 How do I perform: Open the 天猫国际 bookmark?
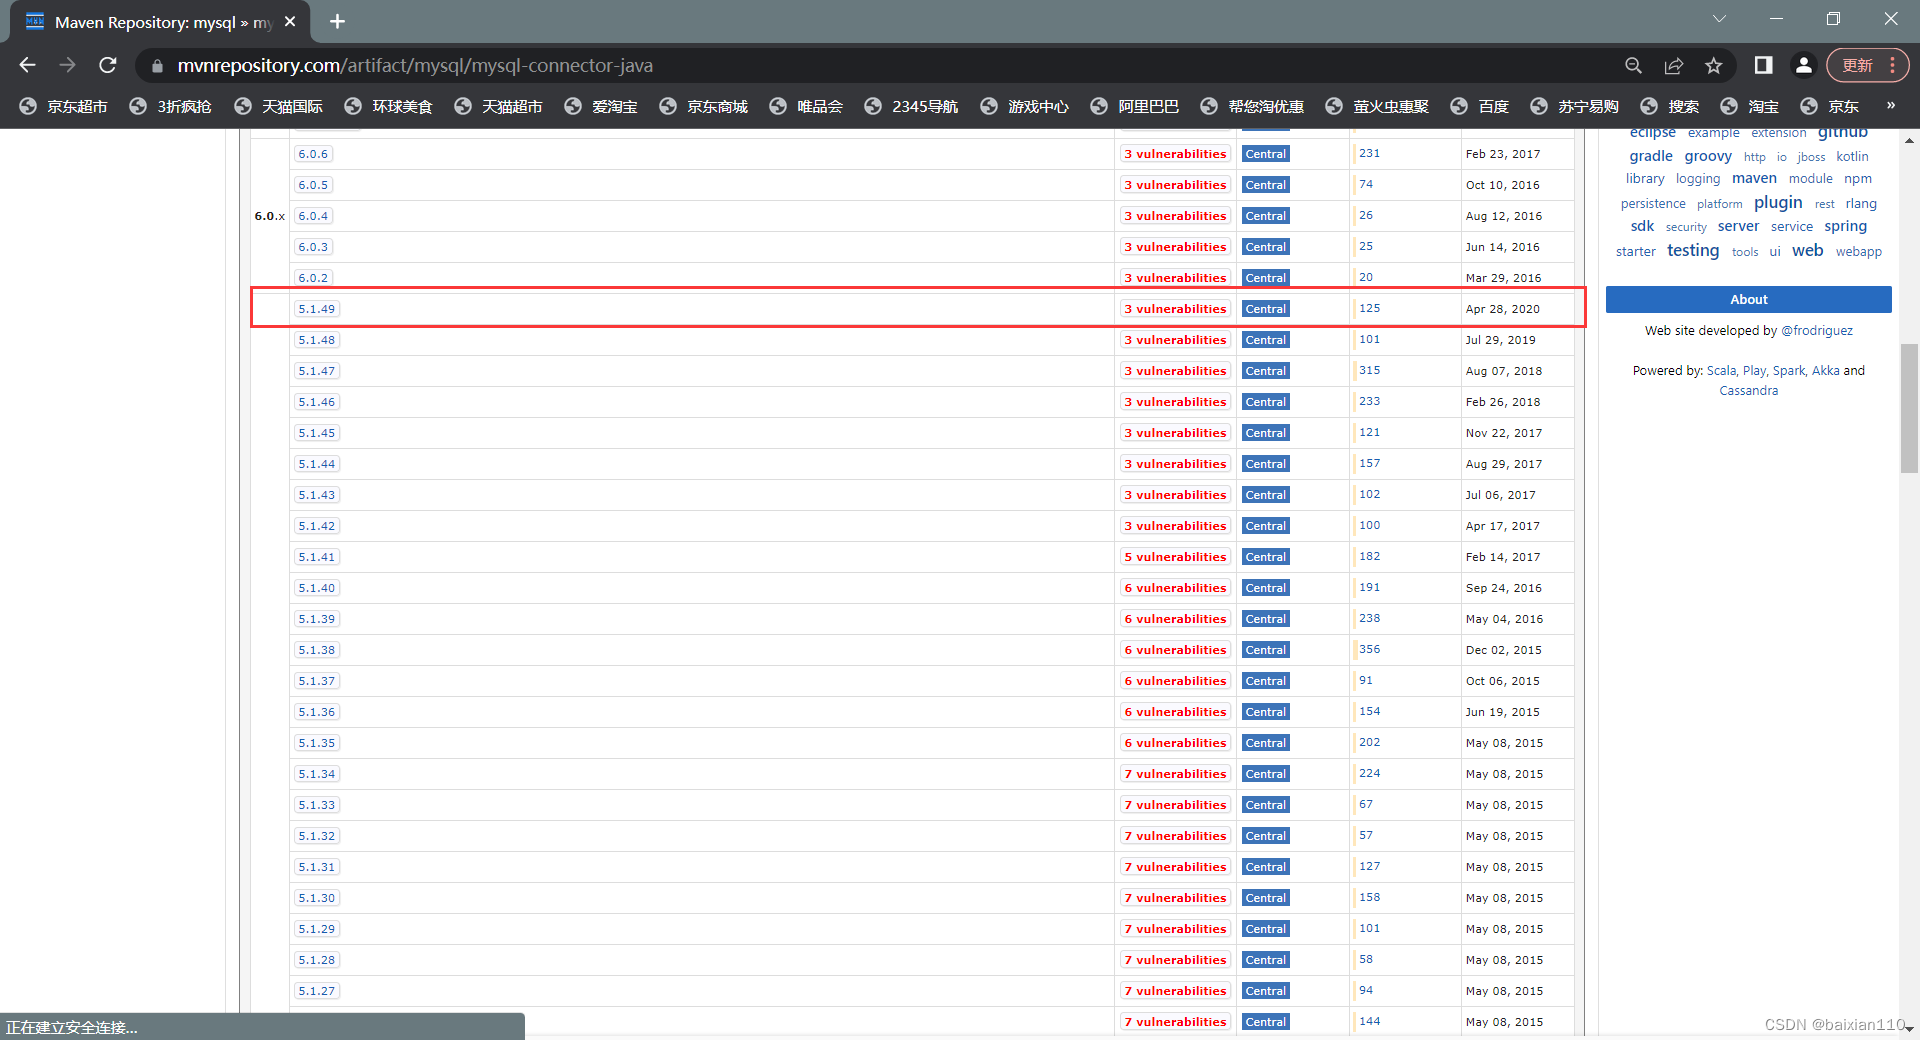click(x=278, y=106)
